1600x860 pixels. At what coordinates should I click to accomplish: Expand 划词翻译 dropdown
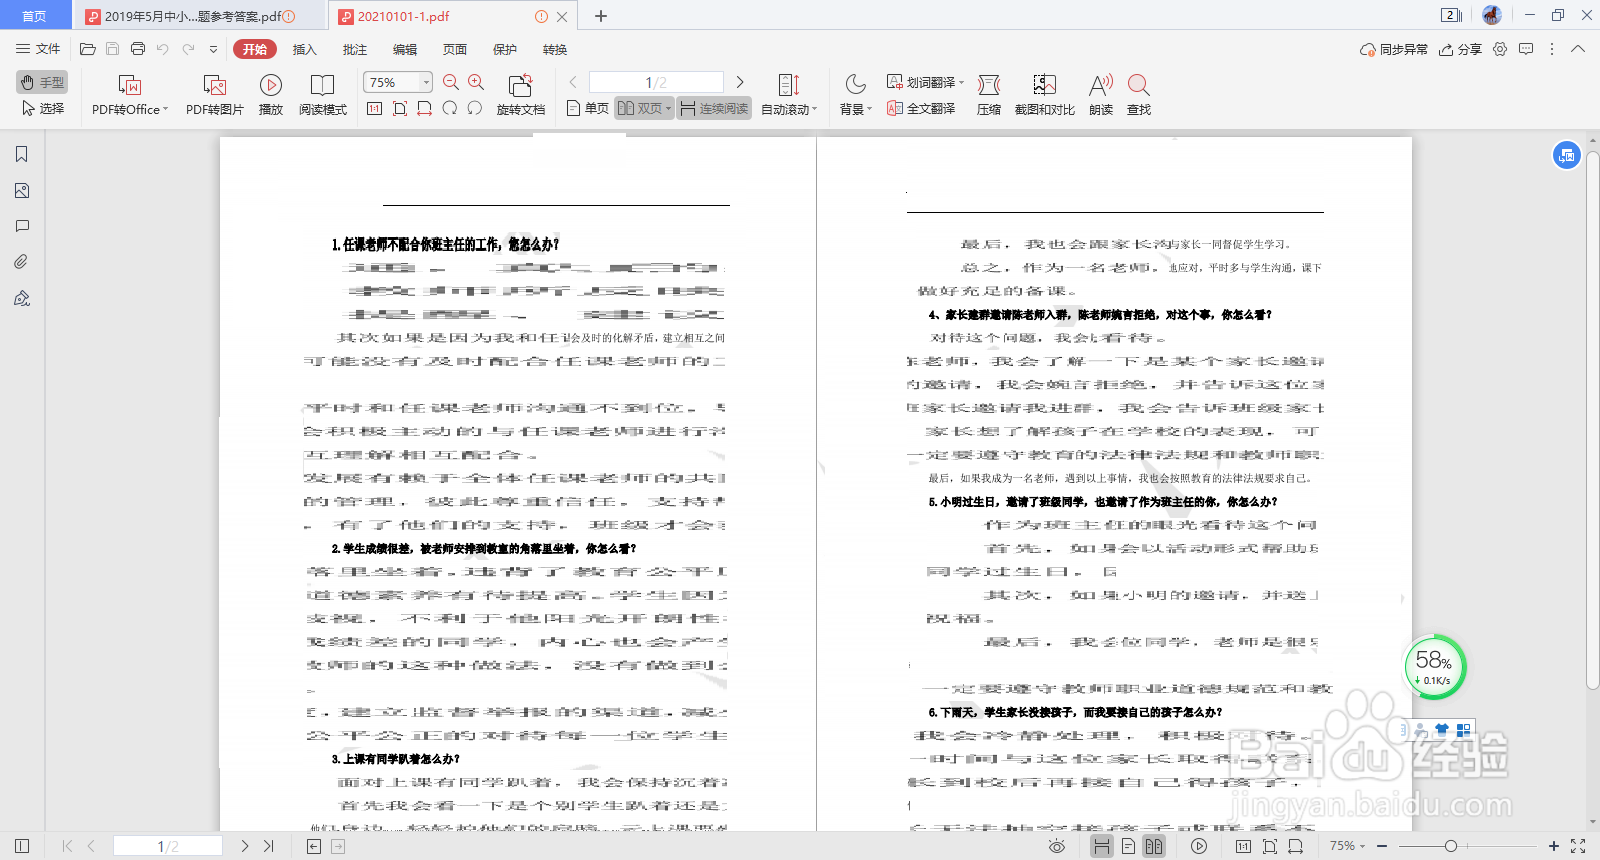(961, 83)
